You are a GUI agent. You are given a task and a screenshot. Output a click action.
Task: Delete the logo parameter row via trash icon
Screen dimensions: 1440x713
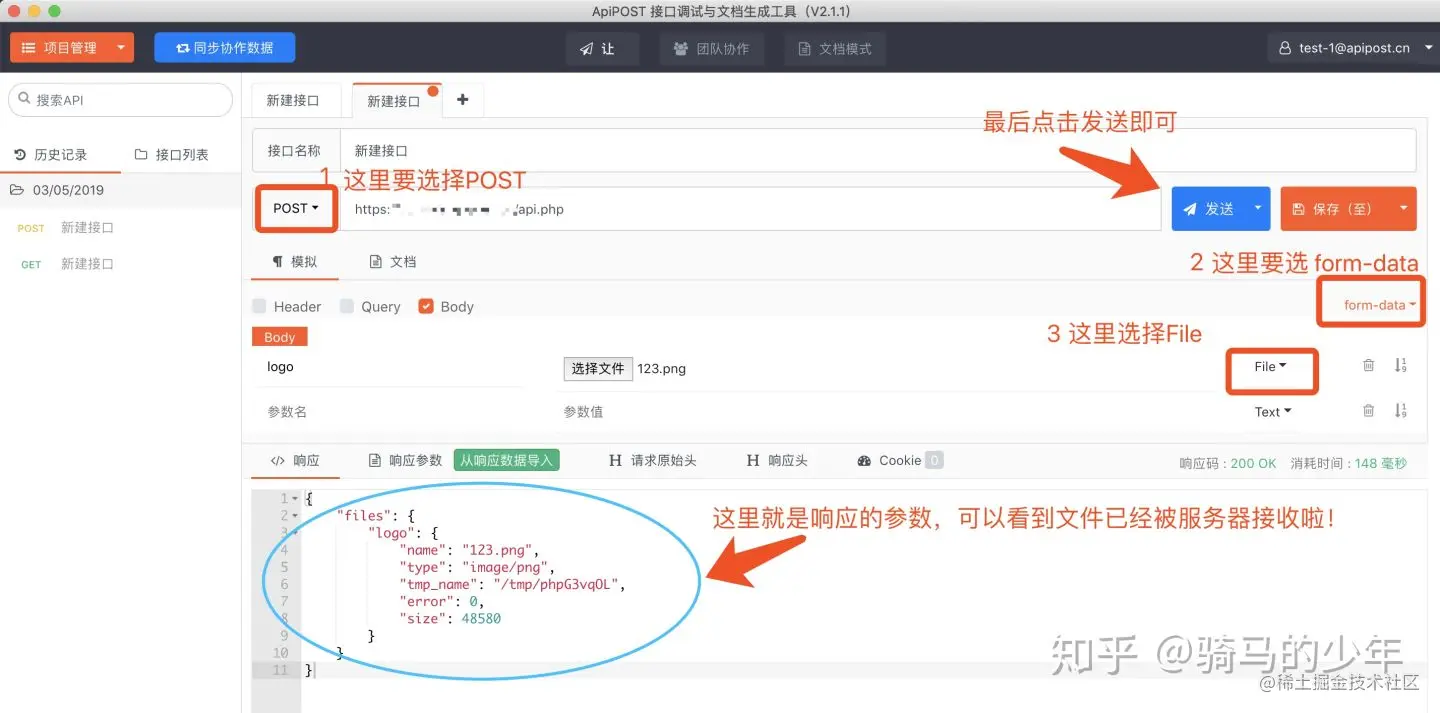(x=1368, y=366)
